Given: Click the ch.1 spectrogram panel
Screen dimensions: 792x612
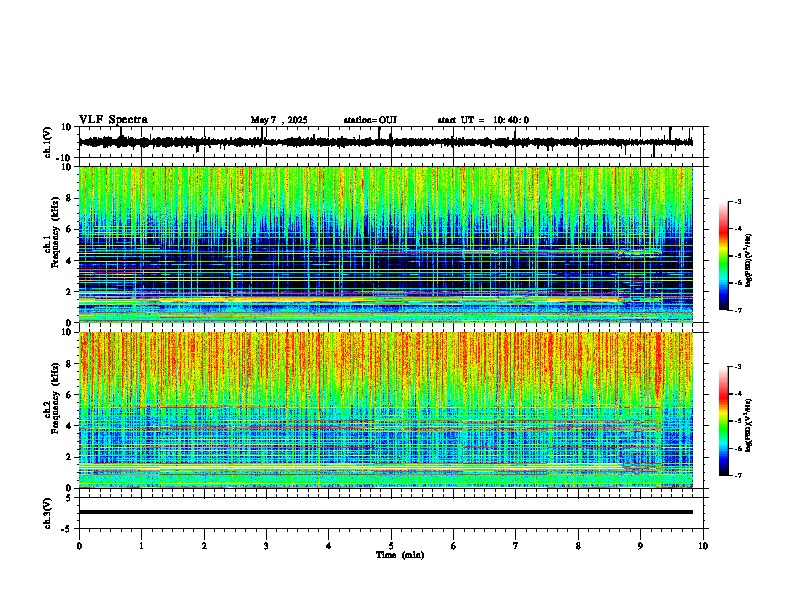Looking at the screenshot, I should pos(386,244).
